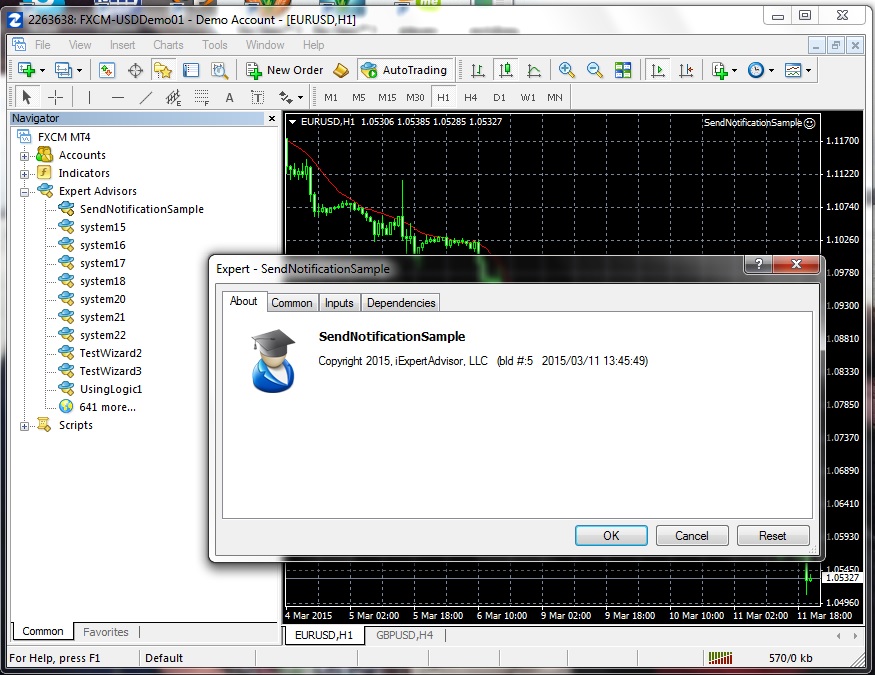Select the horizontal line tool
Image resolution: width=875 pixels, height=675 pixels.
click(117, 98)
